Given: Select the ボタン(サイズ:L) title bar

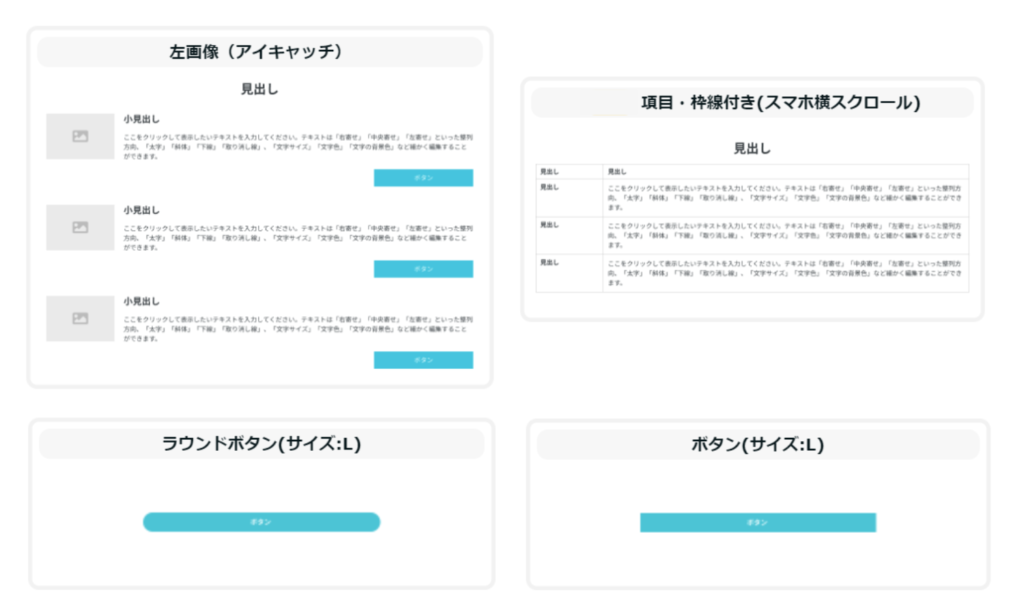Looking at the screenshot, I should pyautogui.click(x=757, y=445).
